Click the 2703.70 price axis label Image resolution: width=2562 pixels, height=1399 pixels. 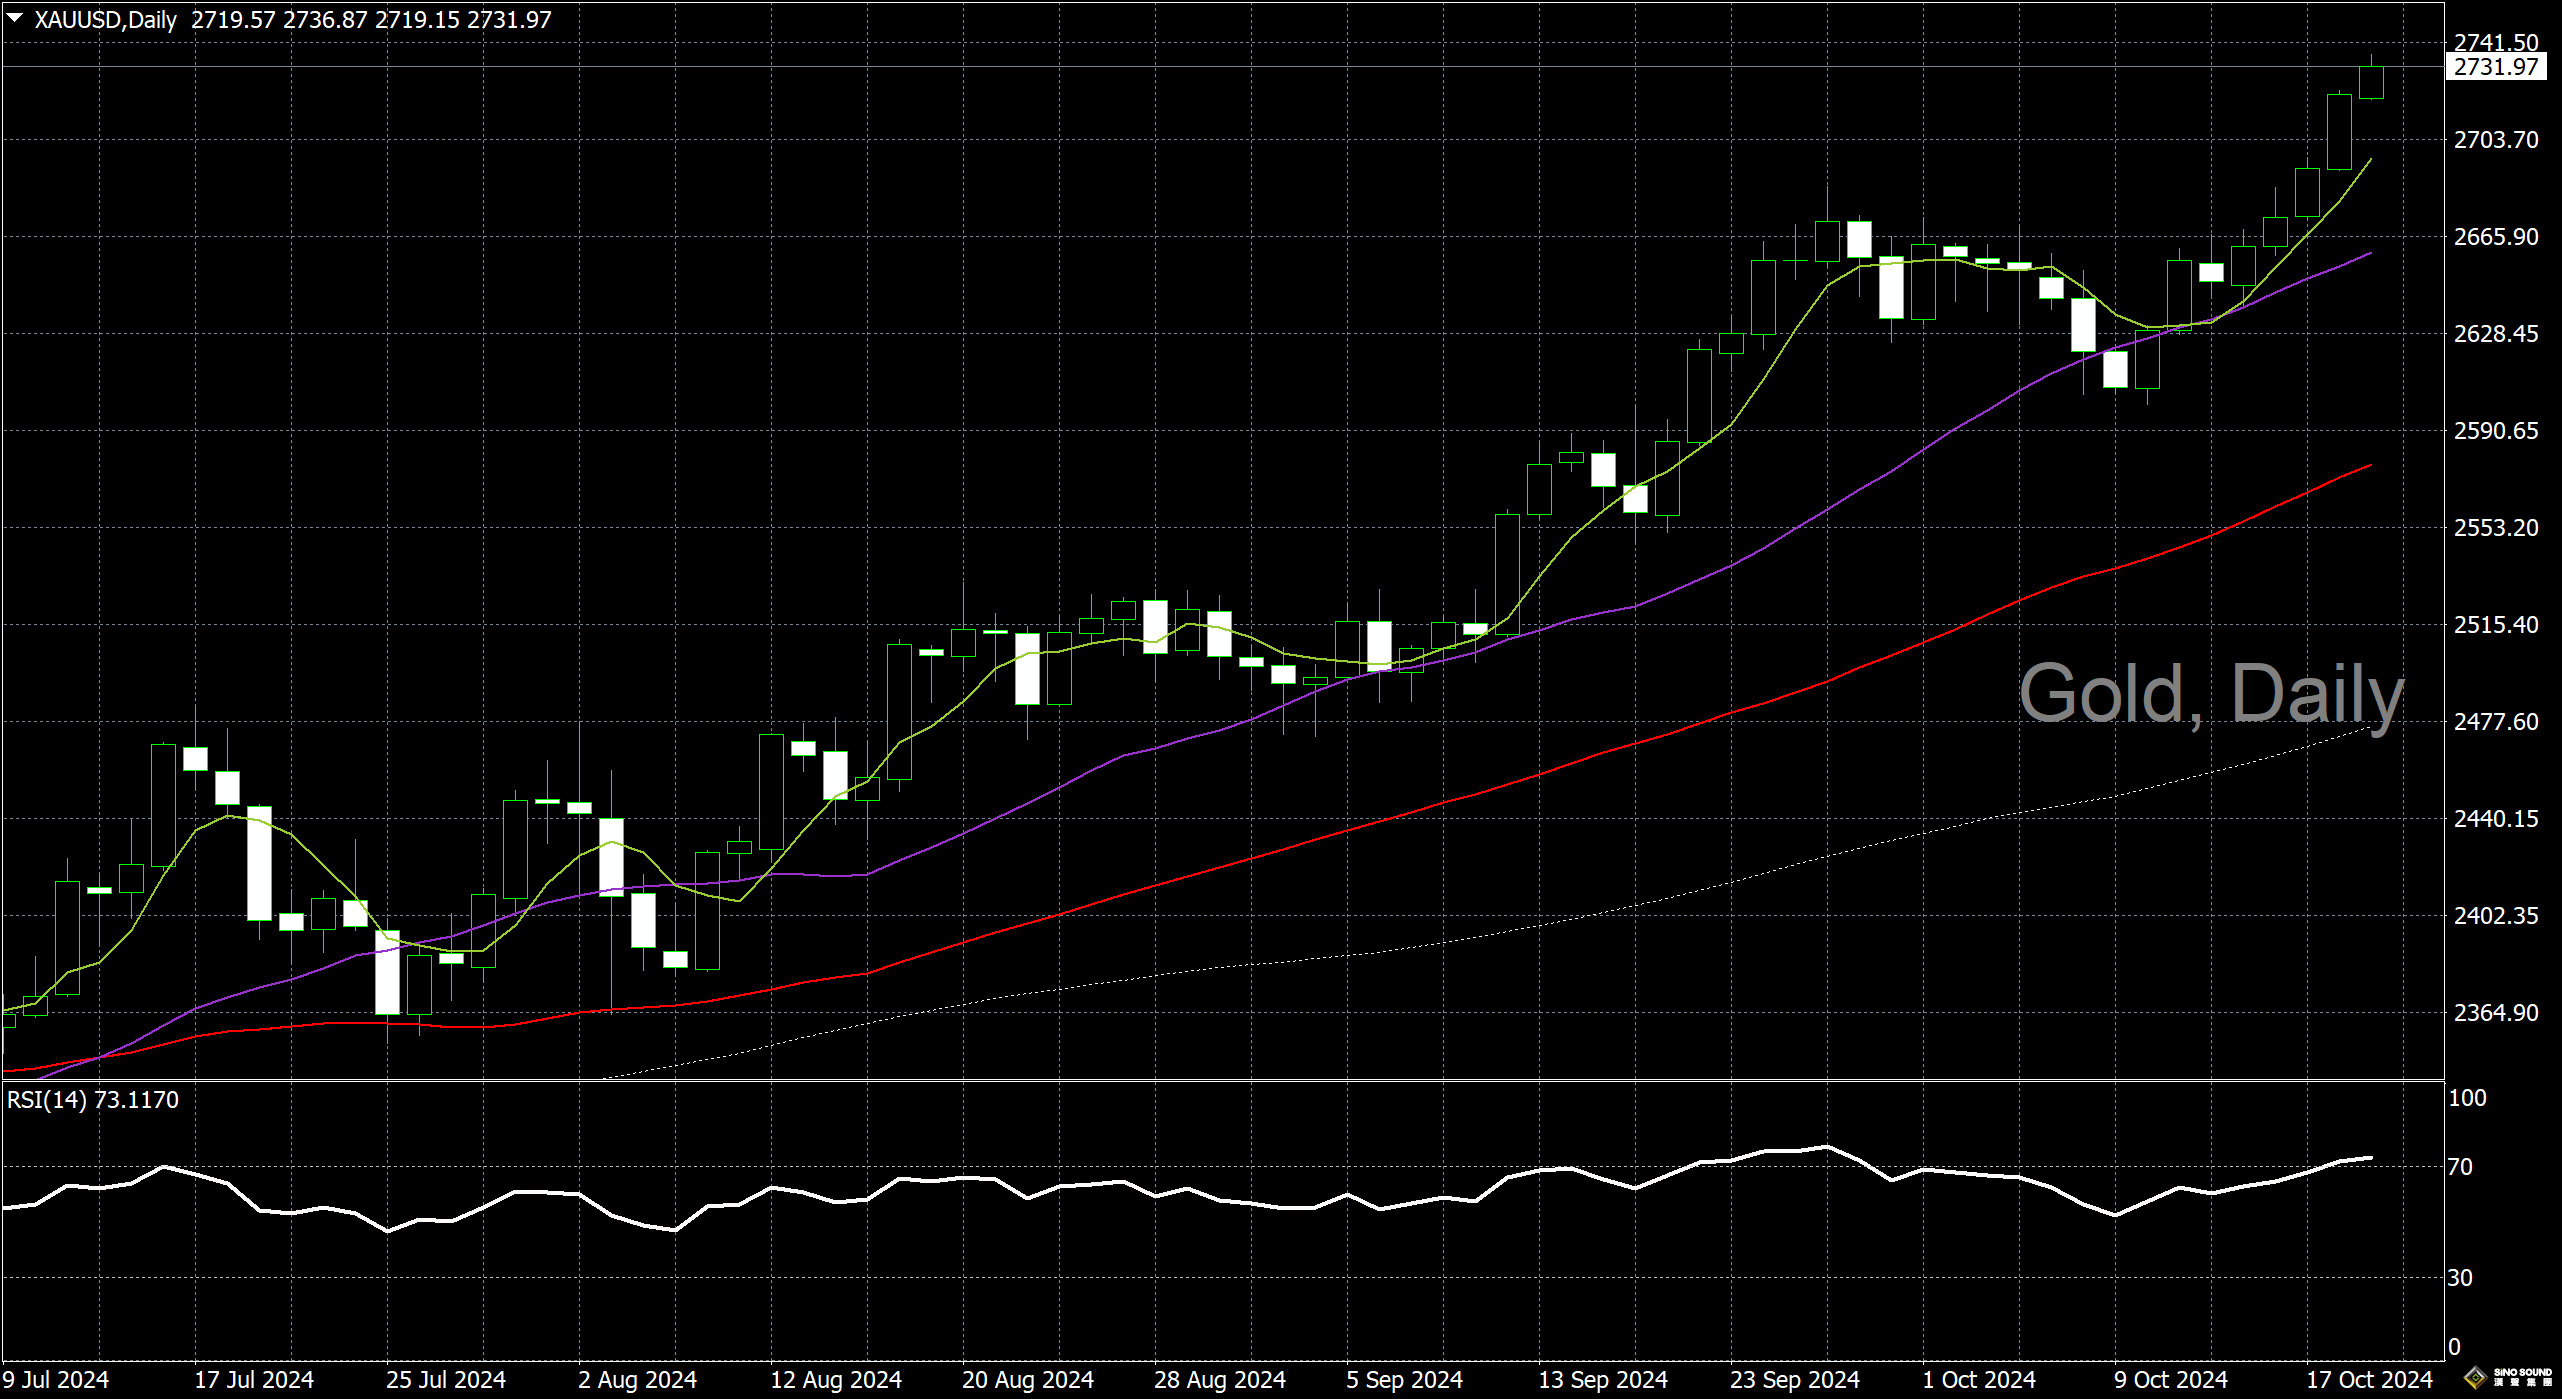2495,140
